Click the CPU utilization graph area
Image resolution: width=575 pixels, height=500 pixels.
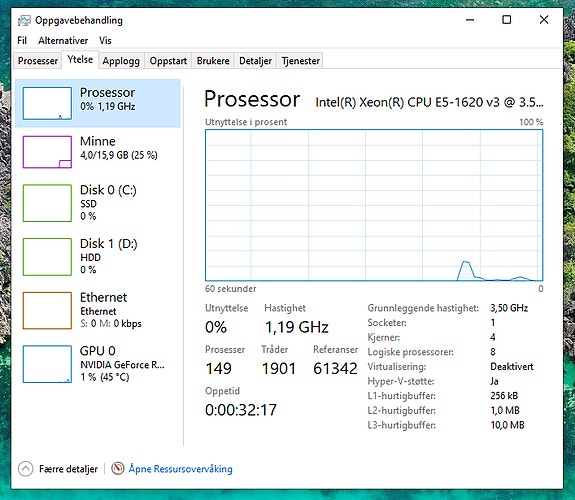pos(374,205)
